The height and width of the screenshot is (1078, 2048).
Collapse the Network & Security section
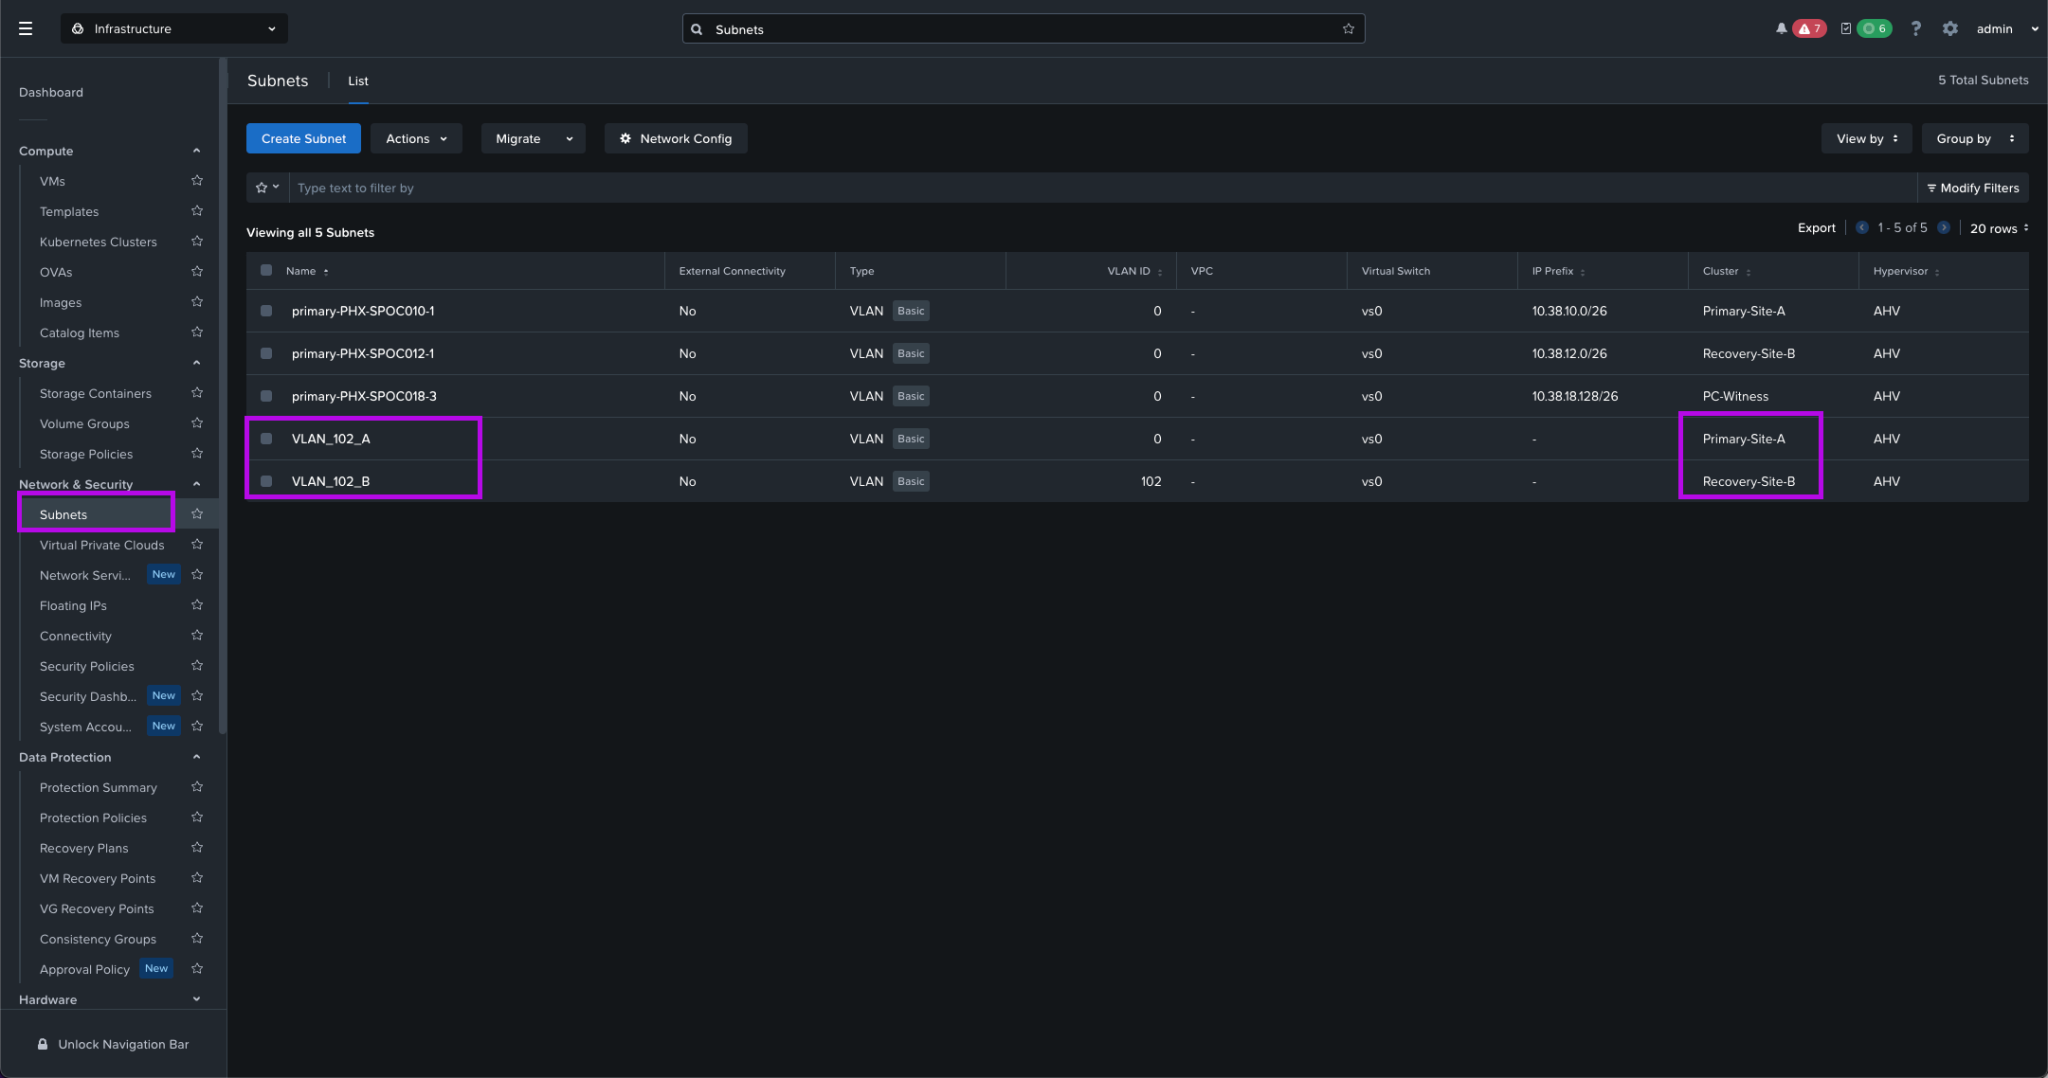(196, 483)
